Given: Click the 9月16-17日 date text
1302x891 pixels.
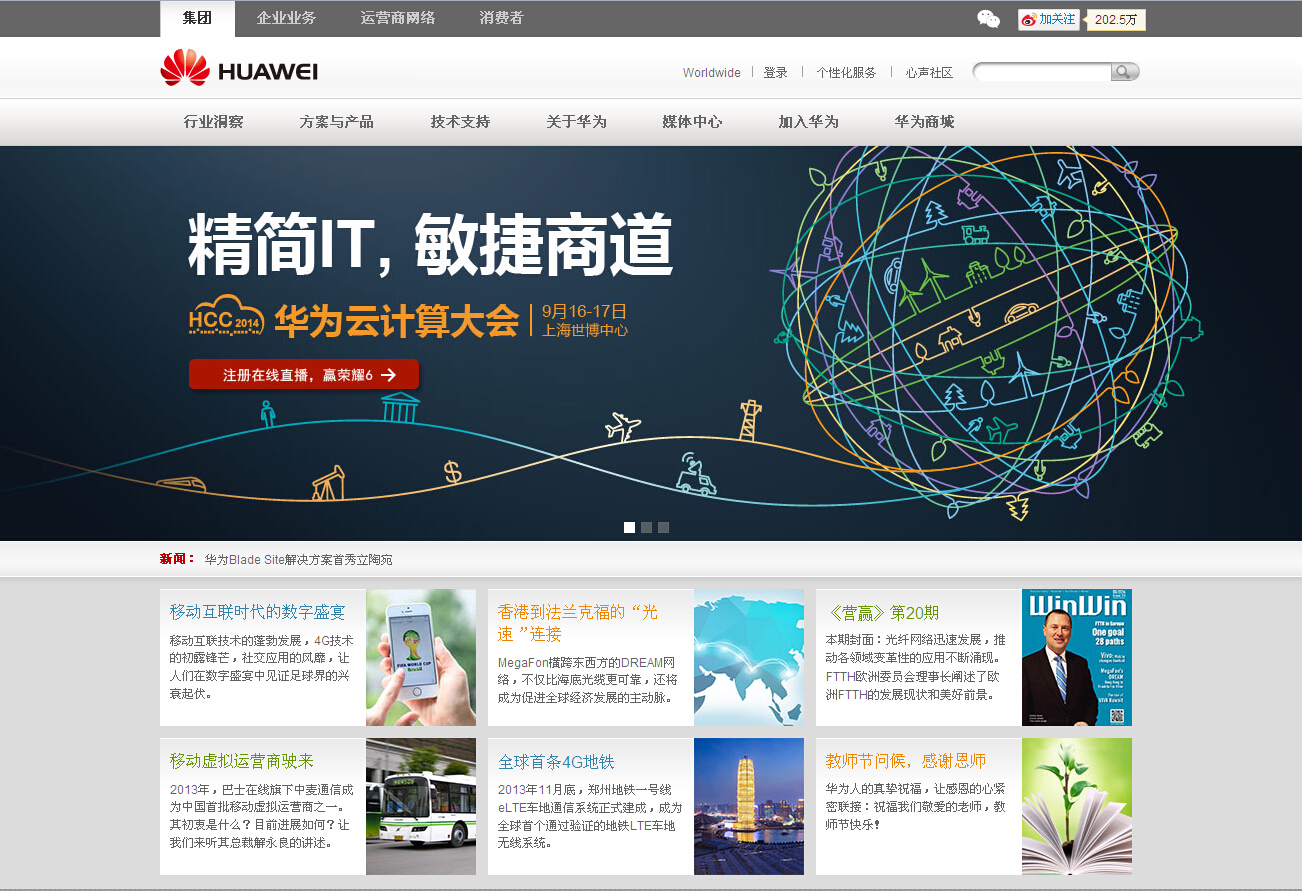Looking at the screenshot, I should tap(584, 311).
